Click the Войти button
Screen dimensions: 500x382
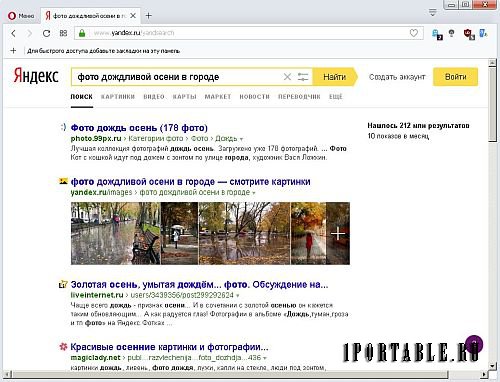[455, 77]
